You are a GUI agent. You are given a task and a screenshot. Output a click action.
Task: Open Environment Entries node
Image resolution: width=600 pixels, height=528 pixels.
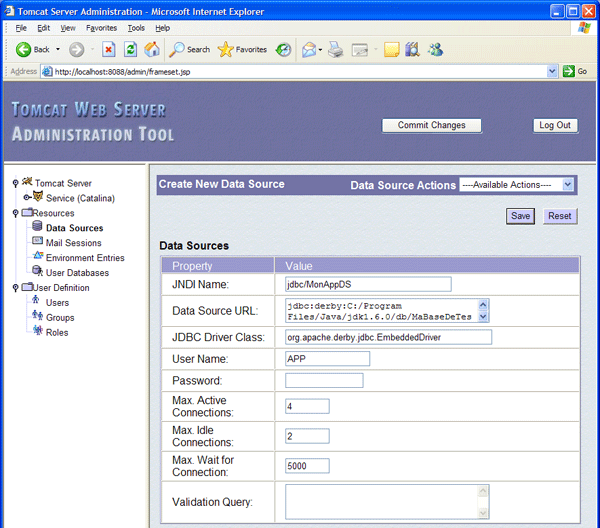(85, 258)
